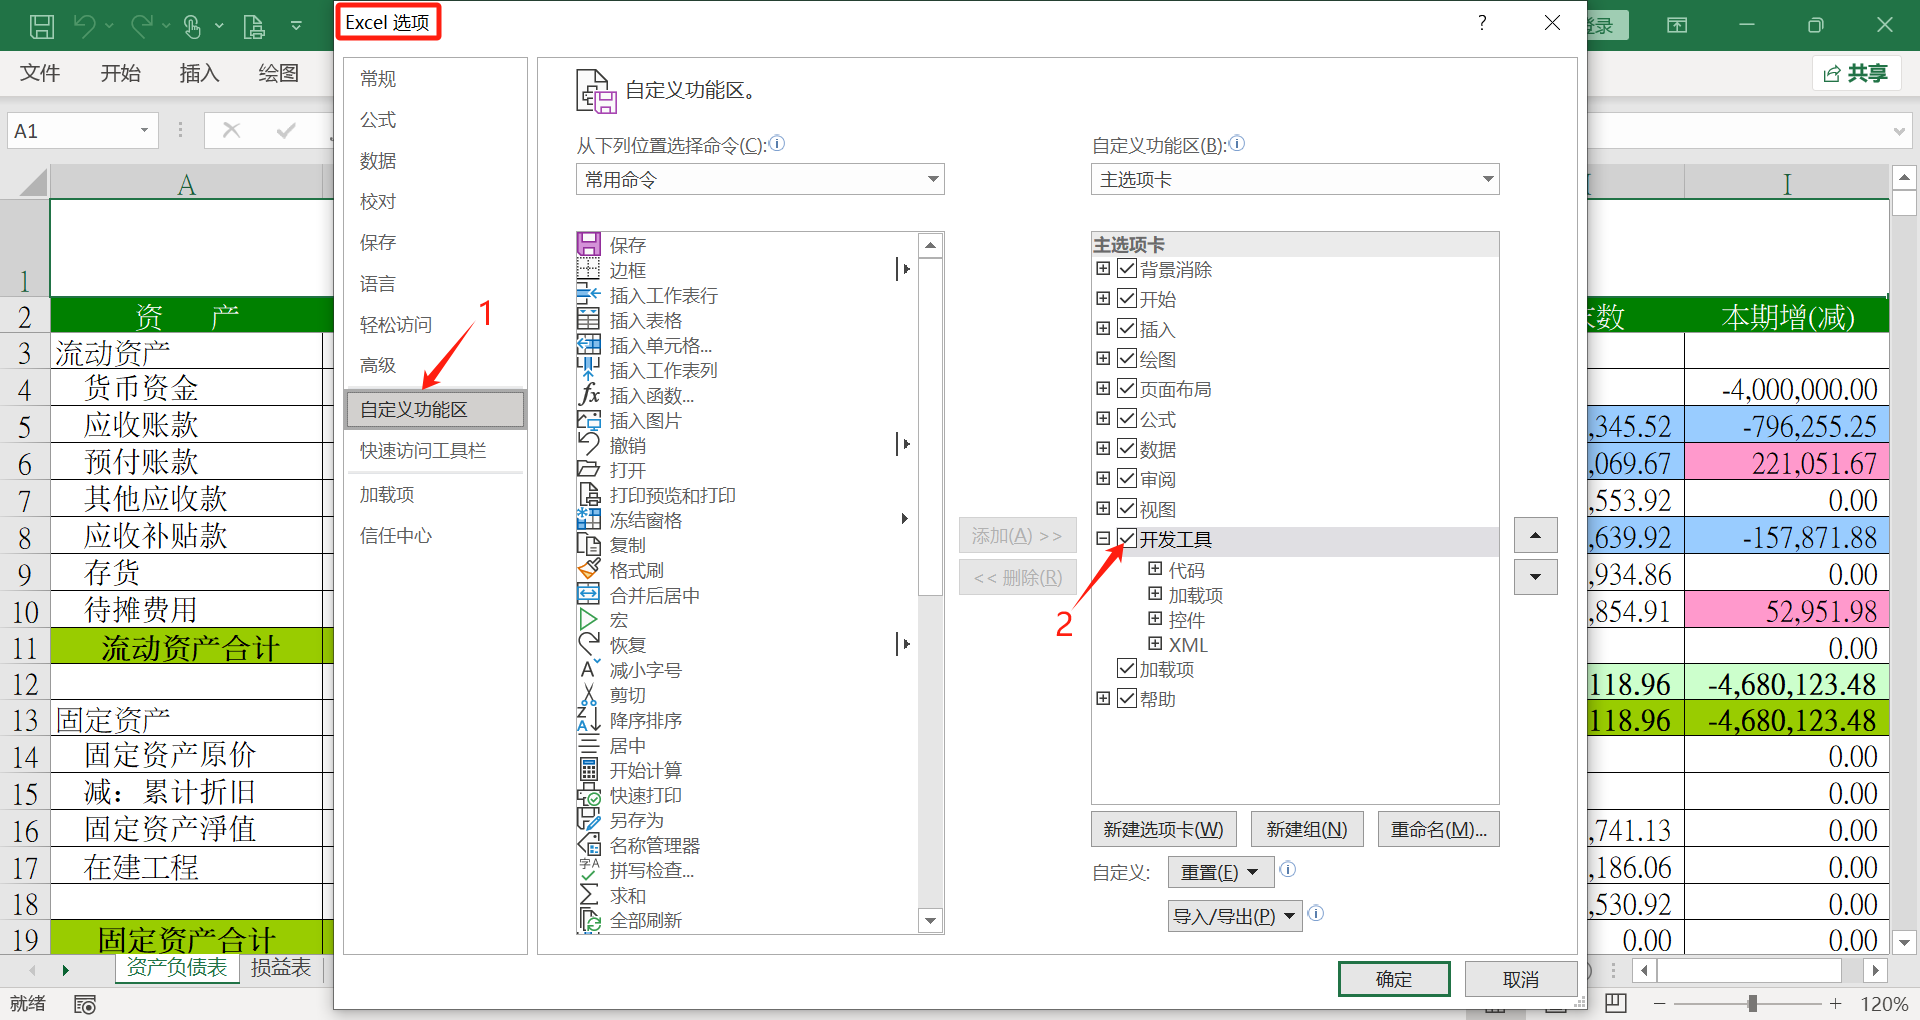
Task: Expand the 数据 tab node
Action: 1103,448
